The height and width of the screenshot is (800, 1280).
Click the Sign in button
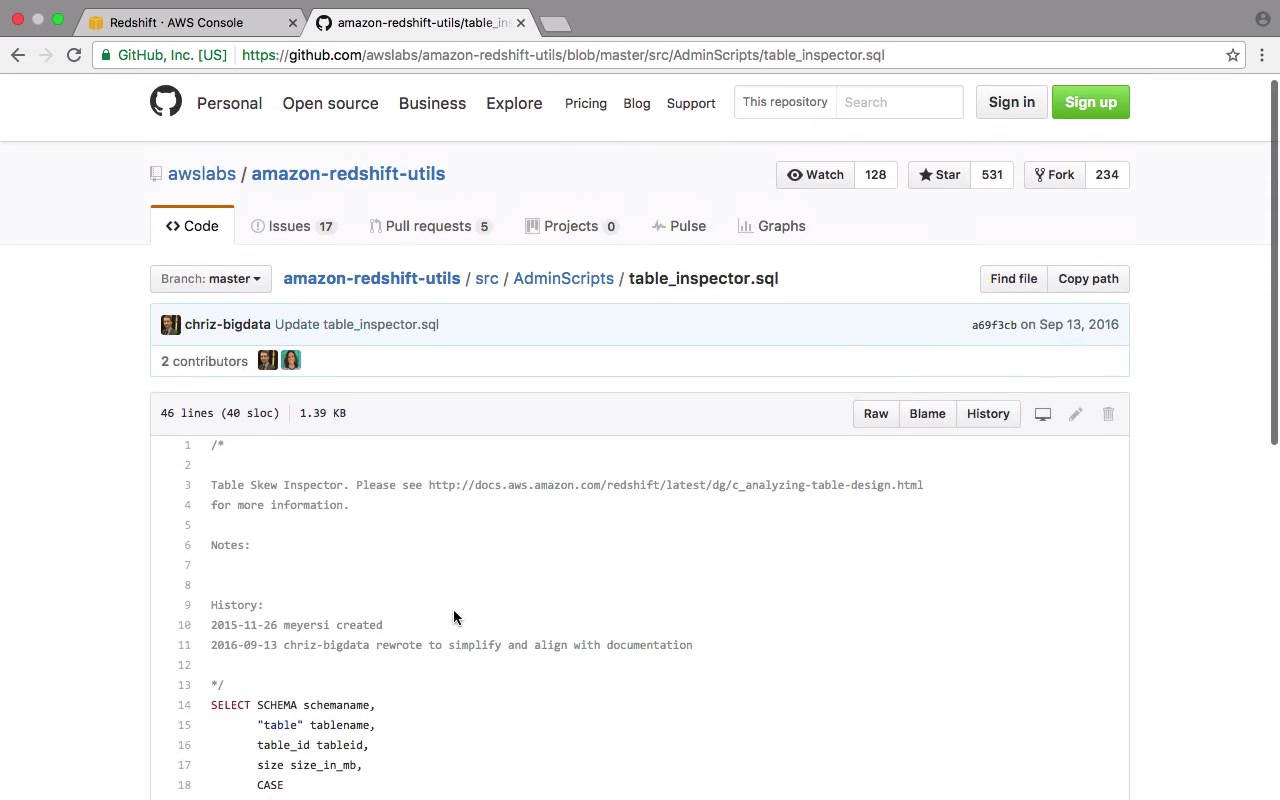point(1012,102)
